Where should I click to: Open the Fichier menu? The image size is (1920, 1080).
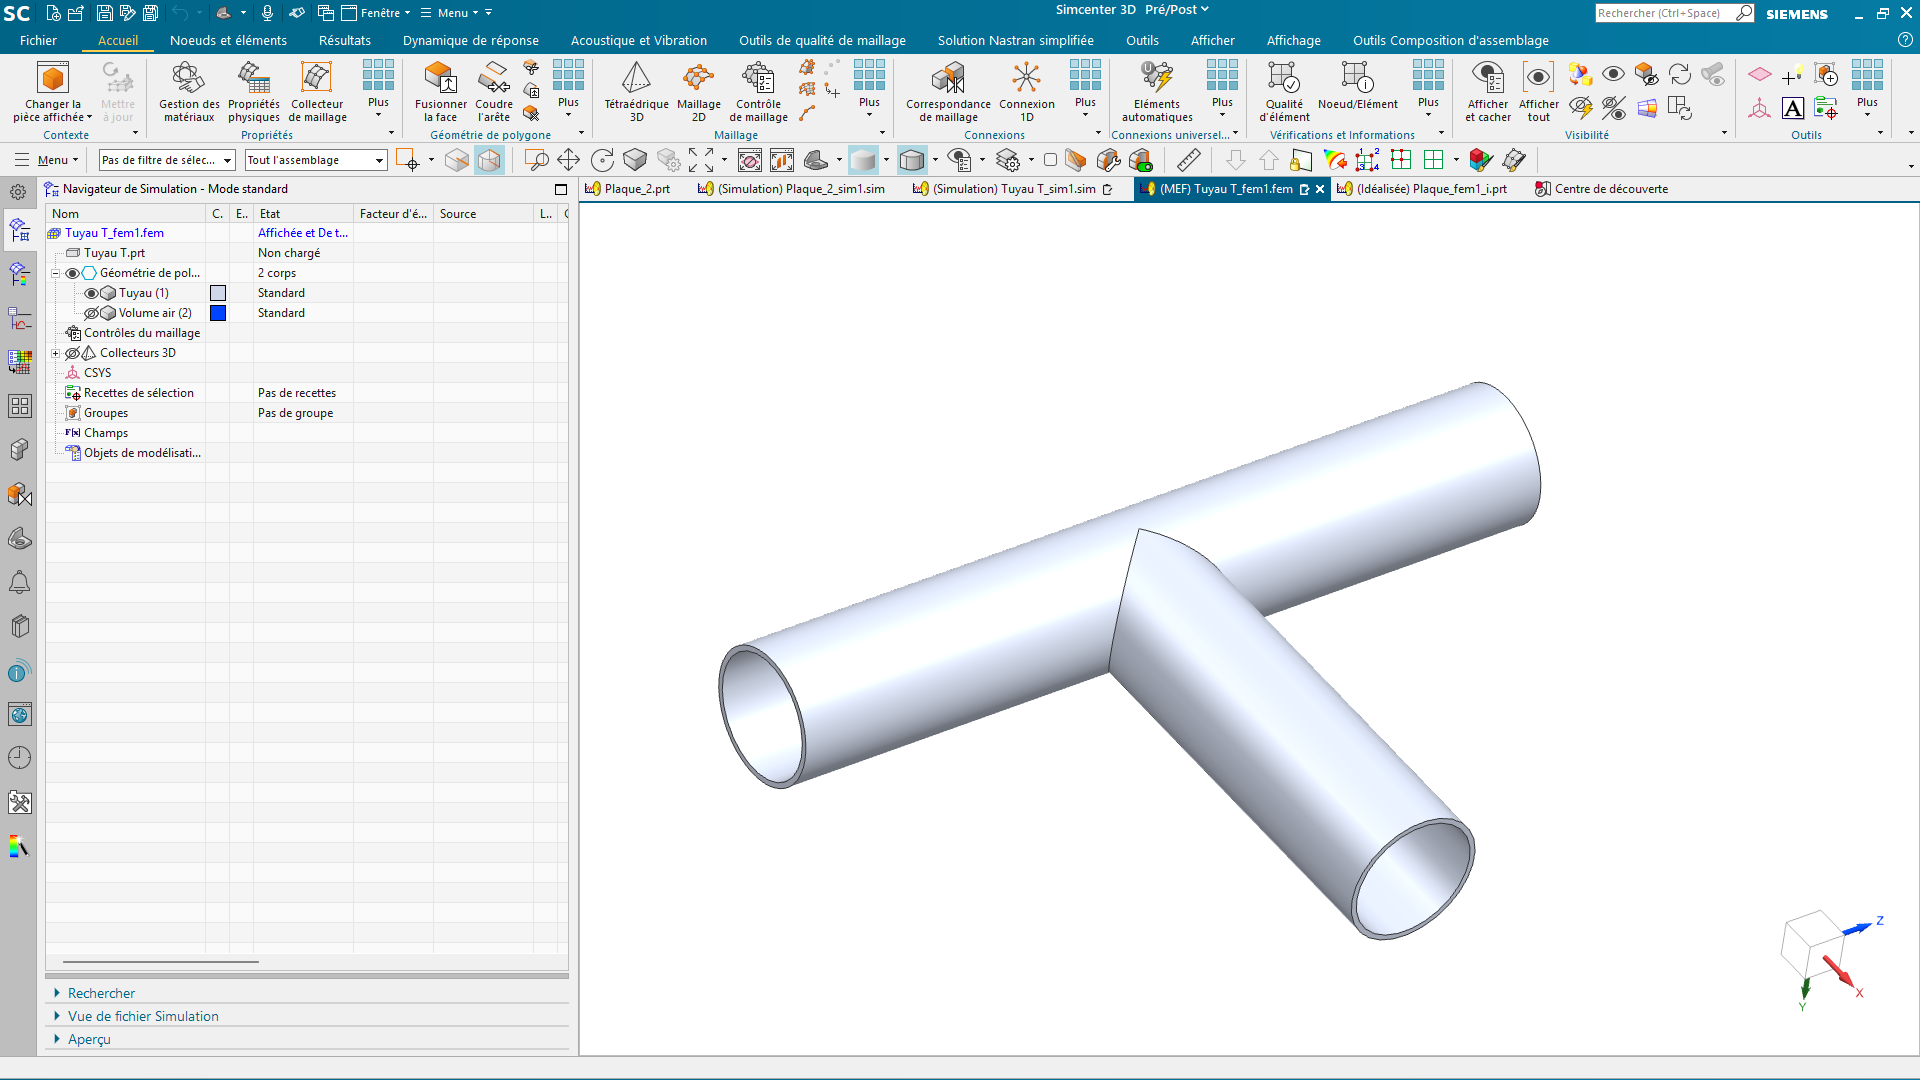pos(38,40)
